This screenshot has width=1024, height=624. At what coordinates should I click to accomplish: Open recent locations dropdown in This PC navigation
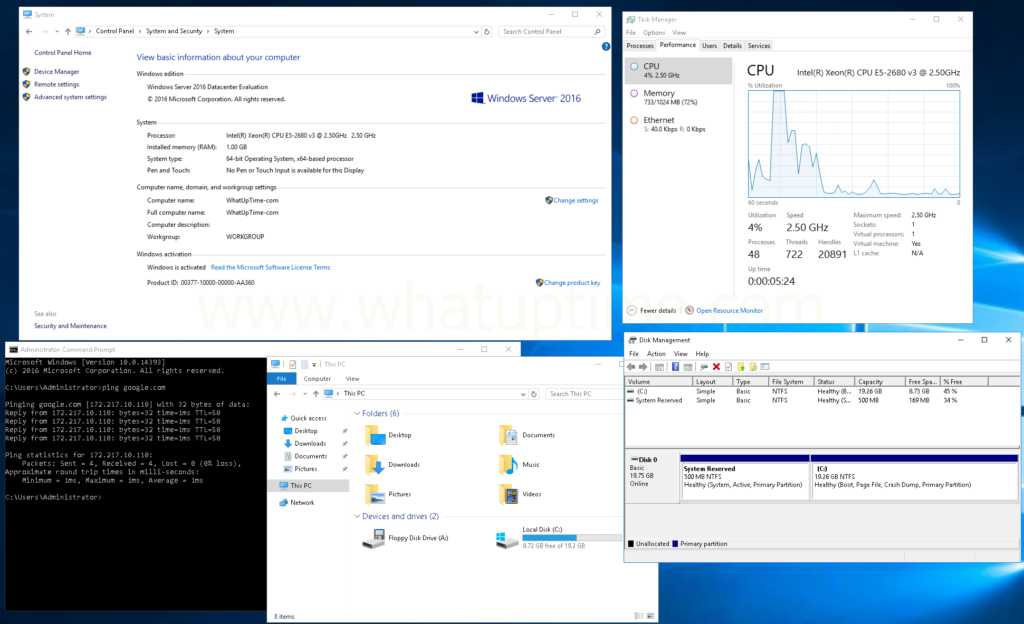305,394
